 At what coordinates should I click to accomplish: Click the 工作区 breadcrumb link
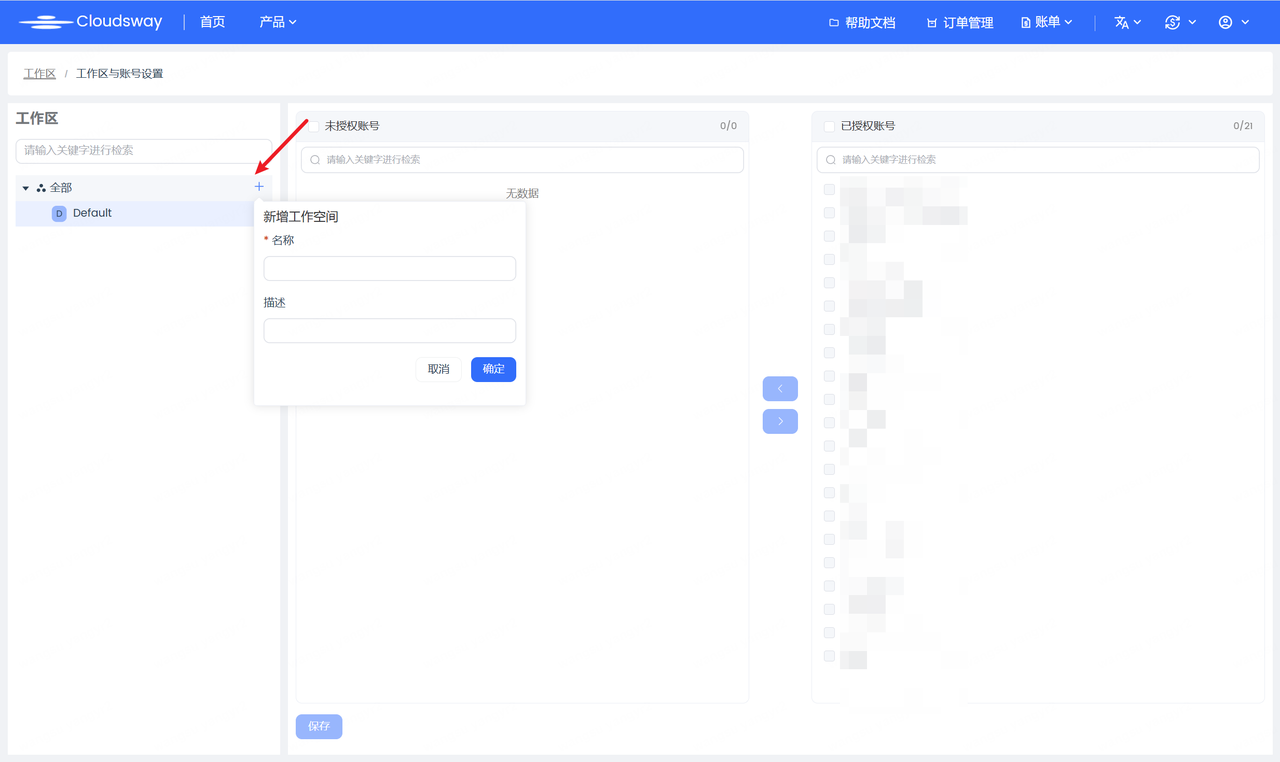[x=40, y=74]
